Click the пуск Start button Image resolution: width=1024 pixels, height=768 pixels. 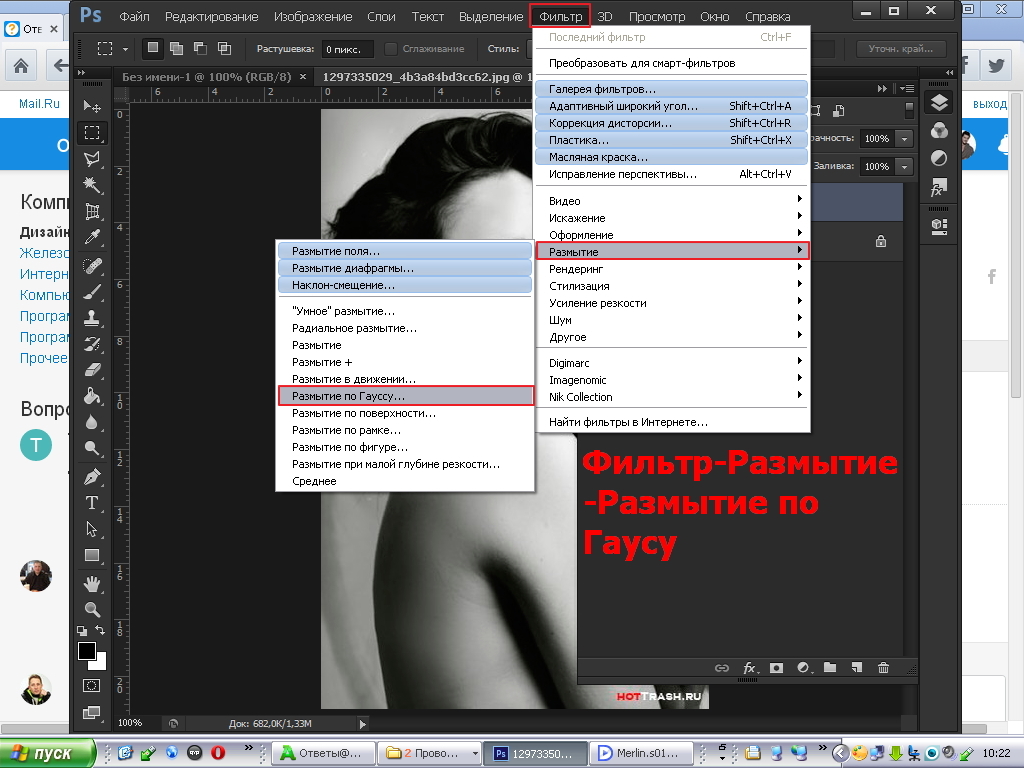[x=48, y=753]
